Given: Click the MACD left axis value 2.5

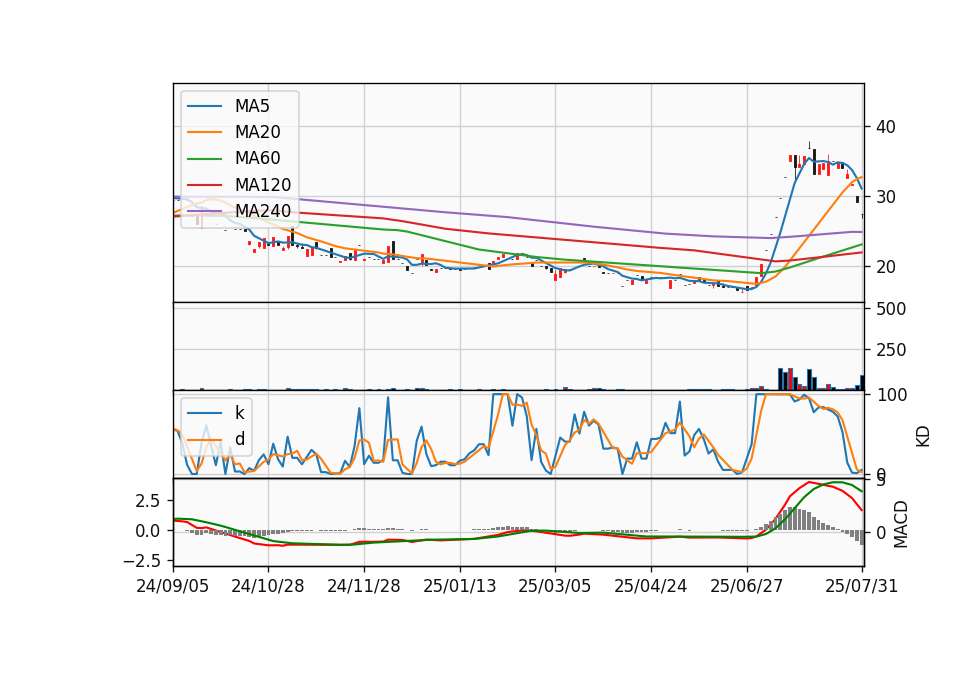Looking at the screenshot, I should [x=148, y=501].
